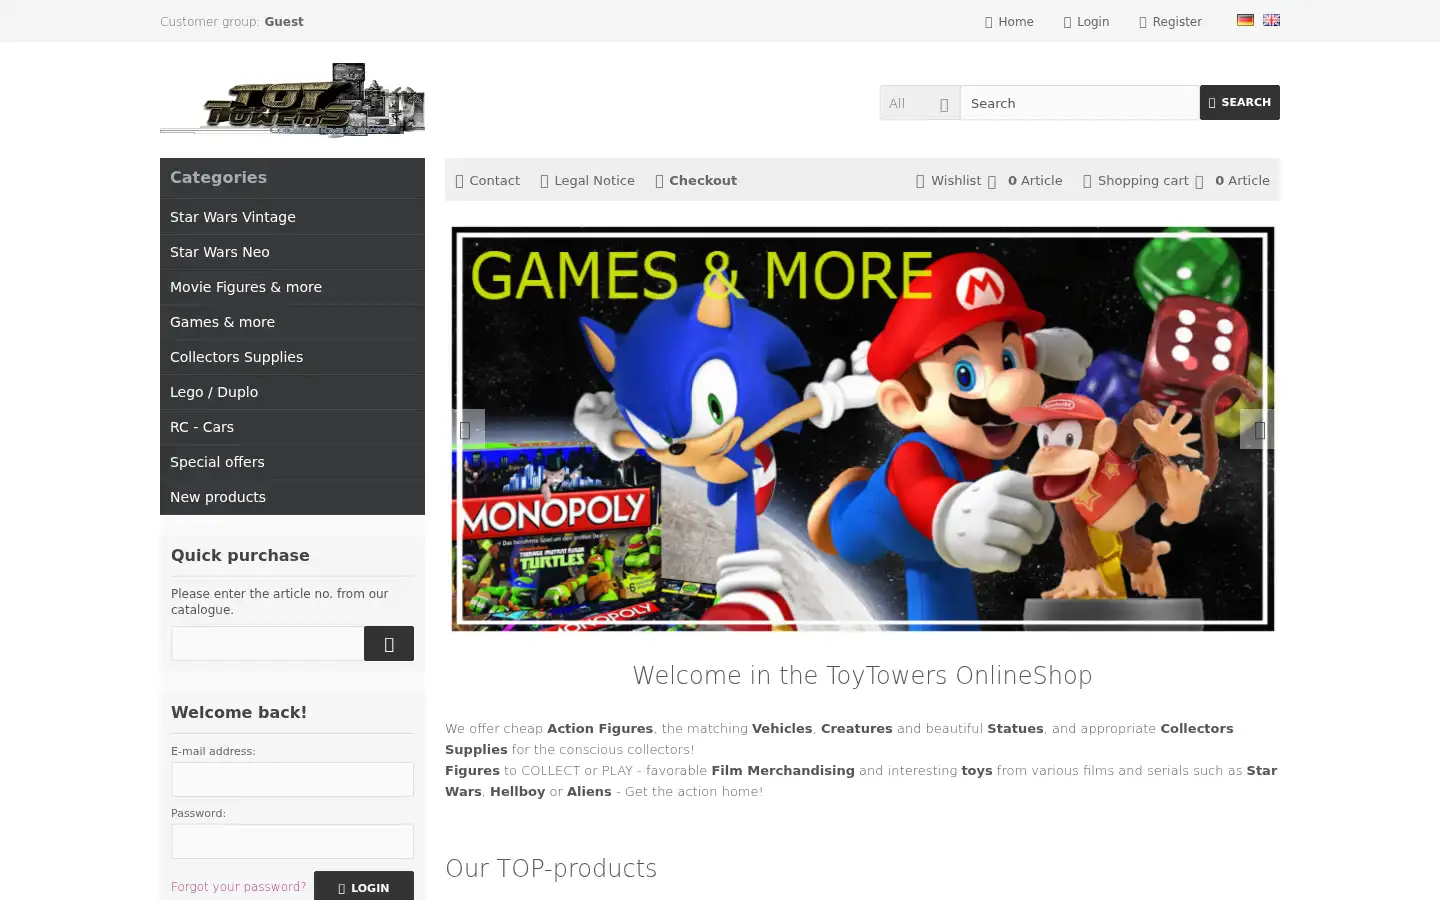
Task: Open the Legal Notice page
Action: click(588, 181)
